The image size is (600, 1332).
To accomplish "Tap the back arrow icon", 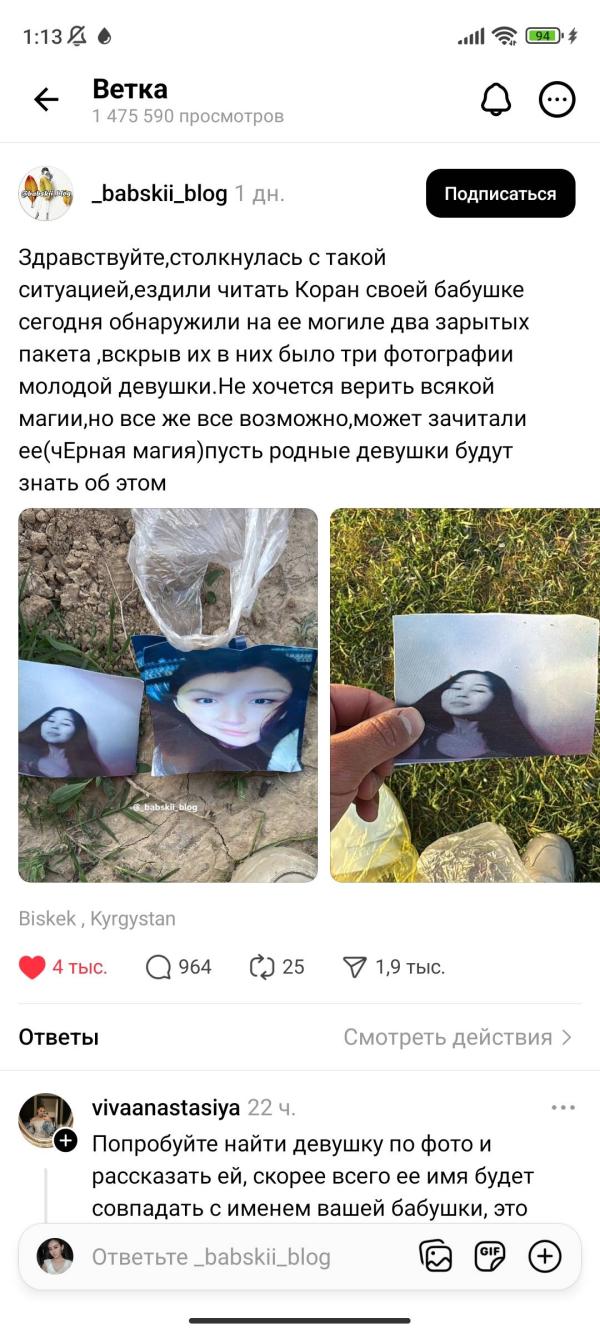I will point(46,99).
